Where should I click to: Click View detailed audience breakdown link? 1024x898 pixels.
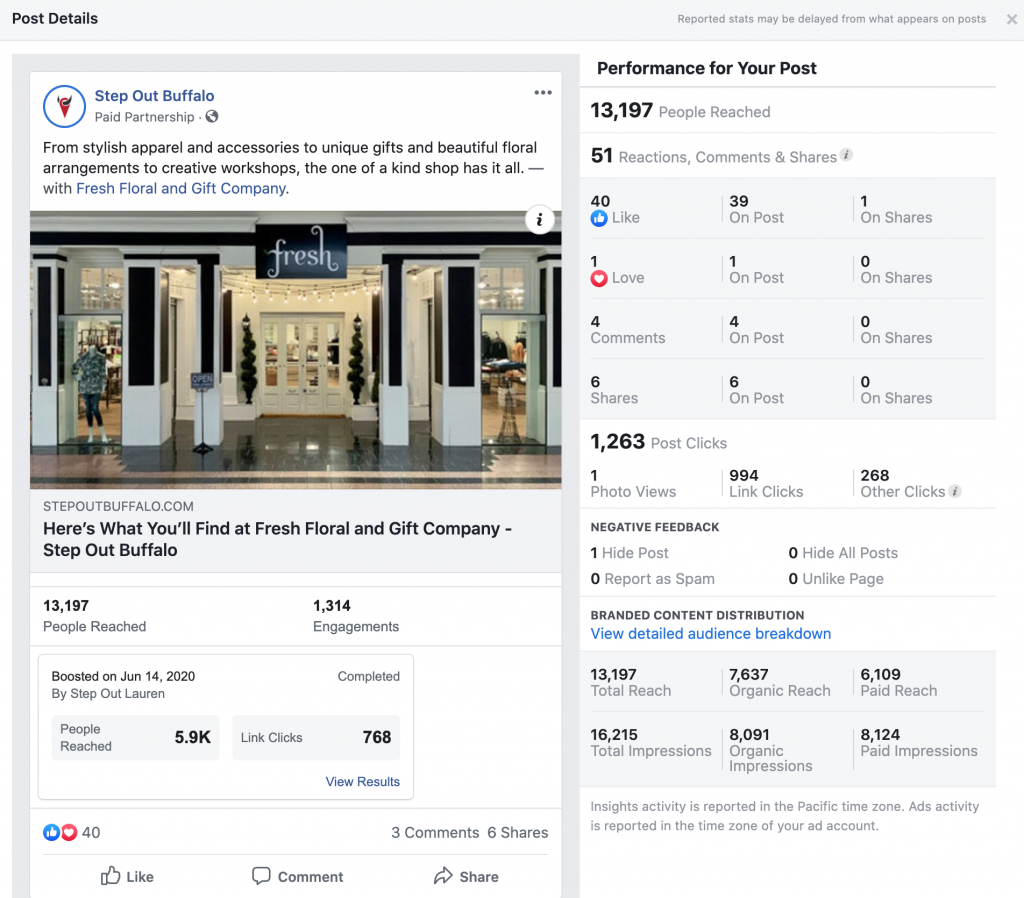(x=711, y=633)
